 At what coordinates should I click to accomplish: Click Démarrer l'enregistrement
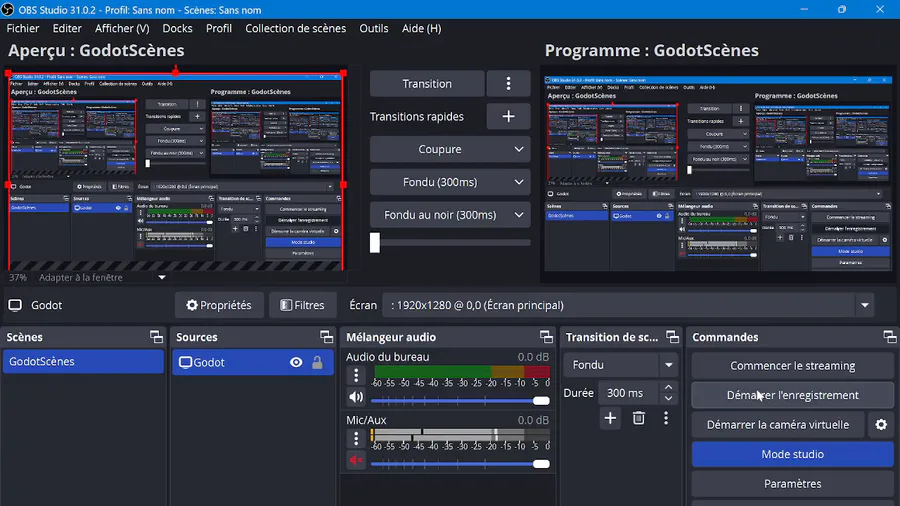[x=792, y=395]
